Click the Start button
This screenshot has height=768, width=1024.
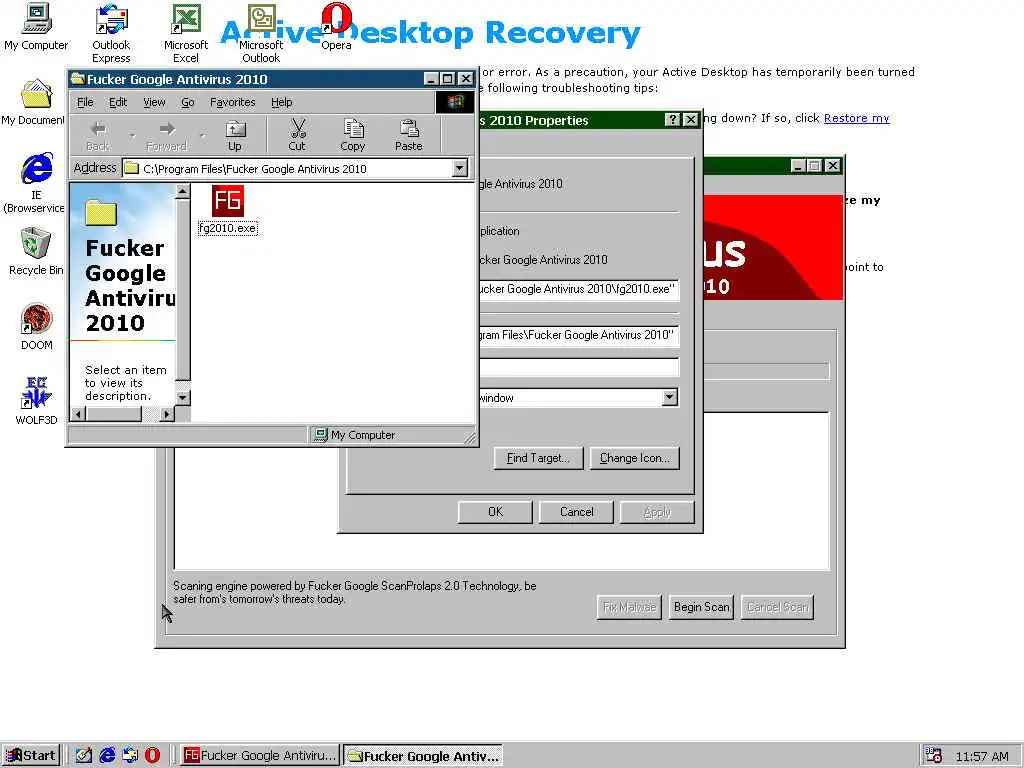coord(31,756)
